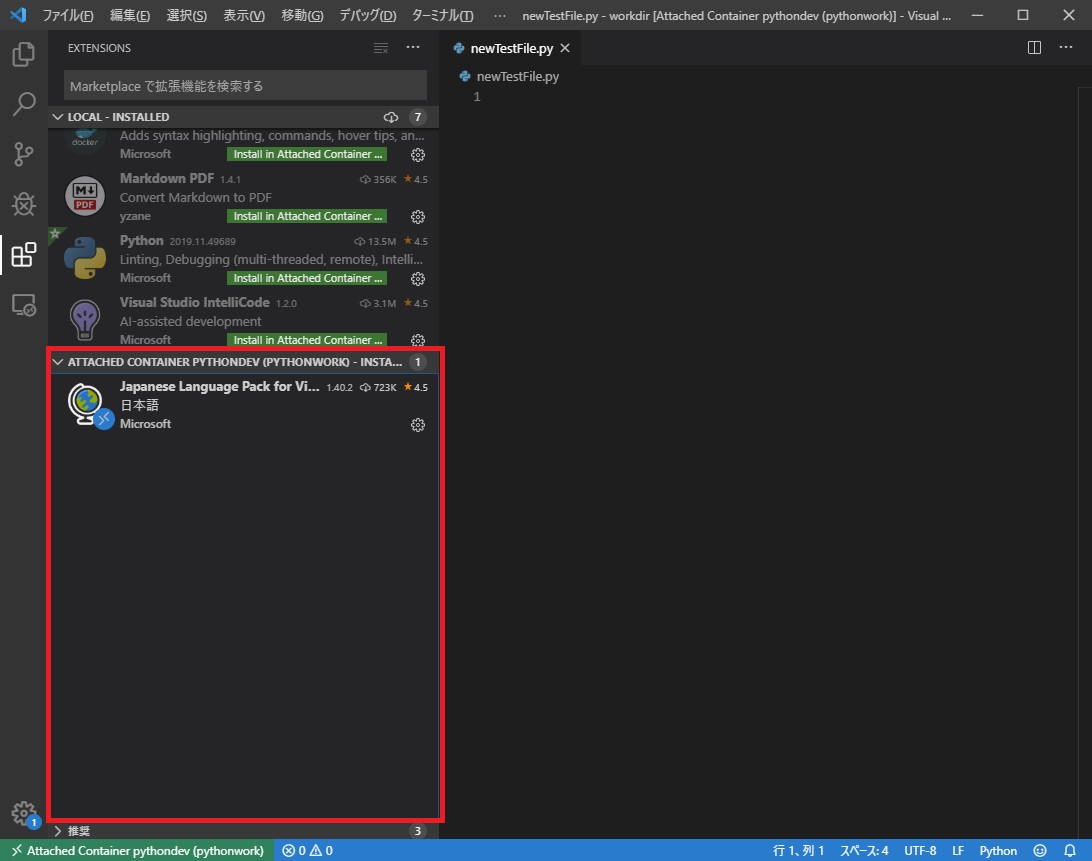Install IntelliCode in Attached Container
This screenshot has height=861, width=1092.
pyautogui.click(x=307, y=340)
